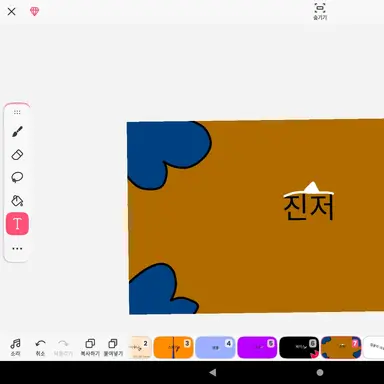This screenshot has width=384, height=384.
Task: Open light blue frame 4 thumbnail
Action: click(x=215, y=347)
